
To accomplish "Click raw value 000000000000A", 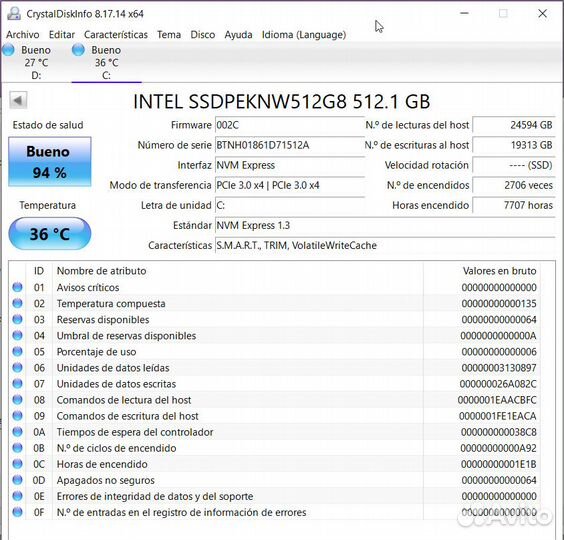I will click(x=498, y=336).
